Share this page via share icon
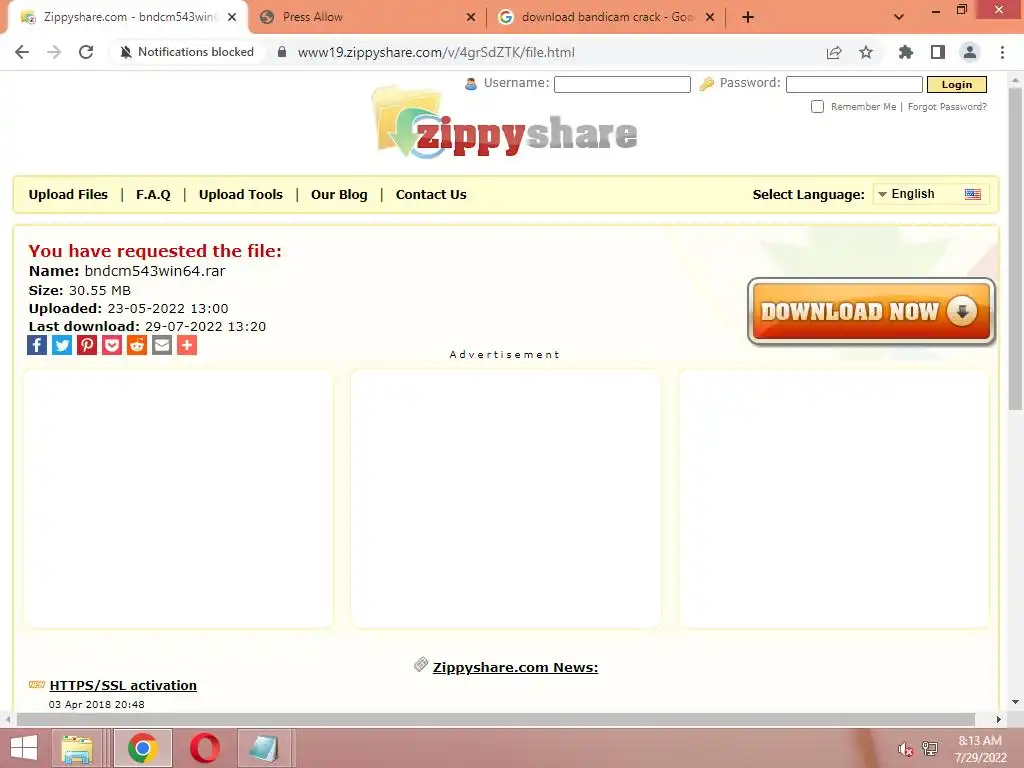Viewport: 1024px width, 768px height. point(834,52)
